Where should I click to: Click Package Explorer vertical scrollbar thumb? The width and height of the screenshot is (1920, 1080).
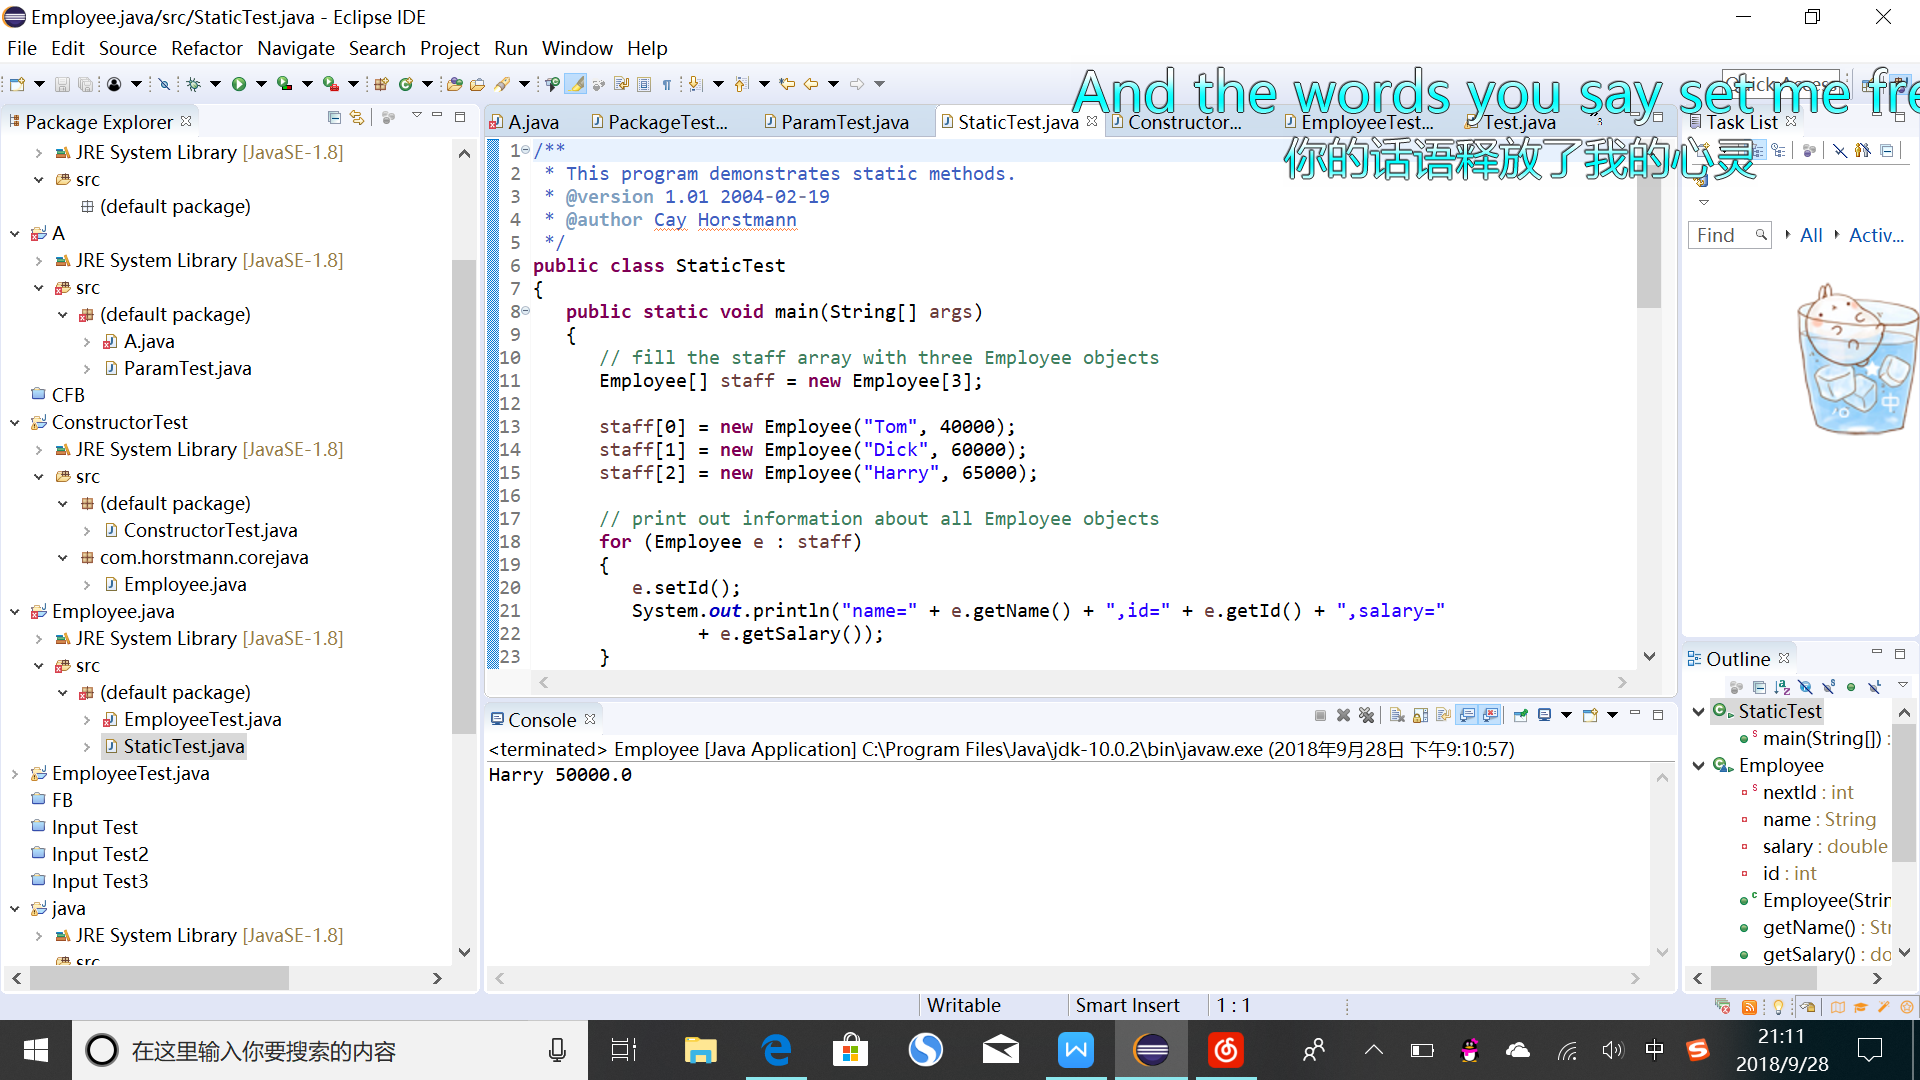tap(463, 497)
